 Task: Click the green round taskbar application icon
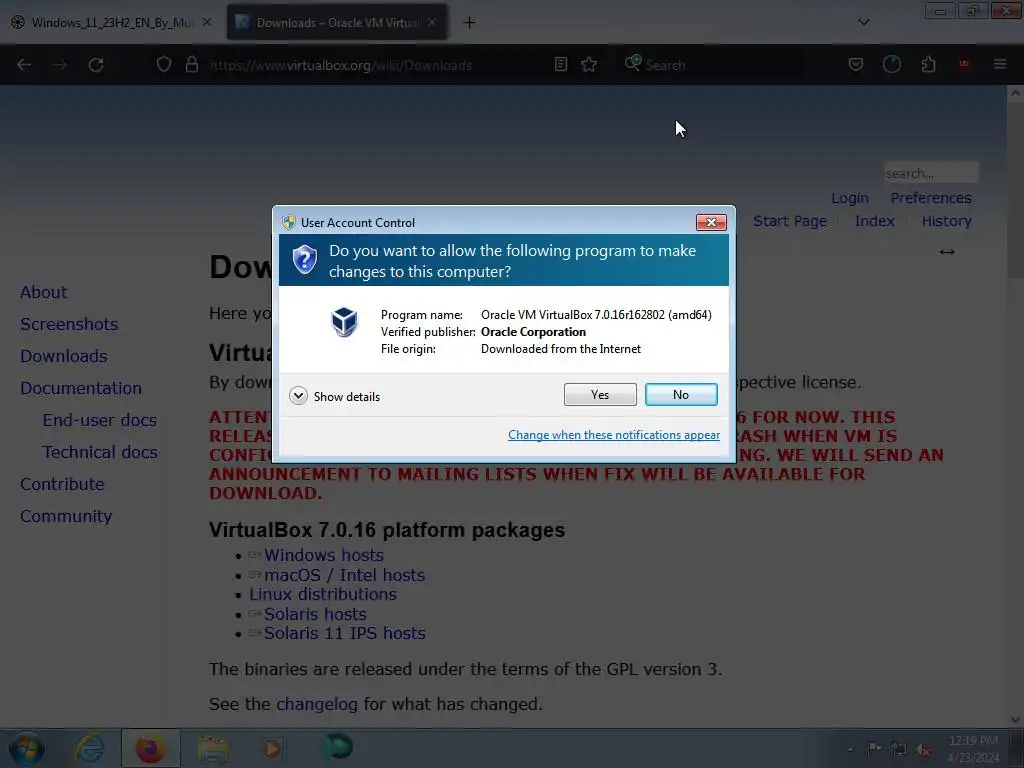[x=338, y=747]
